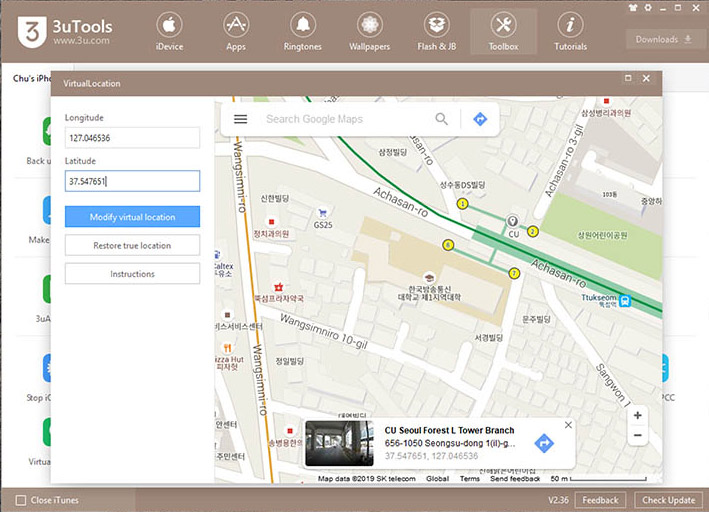Open the Apps section
This screenshot has height=512, width=709.
[x=236, y=32]
